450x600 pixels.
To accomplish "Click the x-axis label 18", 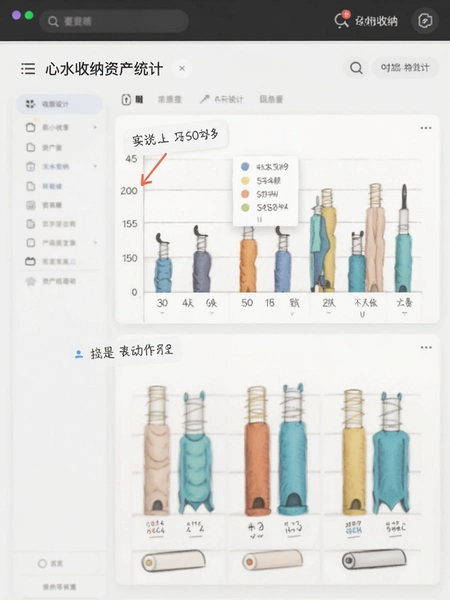I will [x=270, y=303].
